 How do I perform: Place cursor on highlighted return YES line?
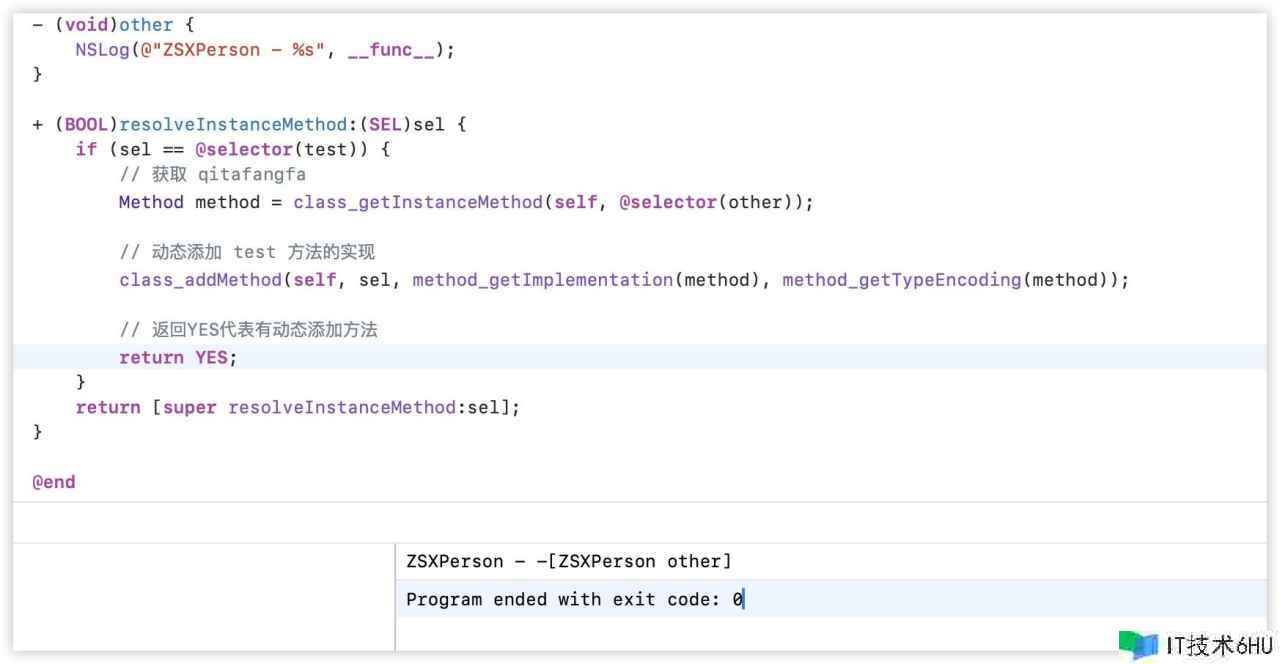[177, 358]
